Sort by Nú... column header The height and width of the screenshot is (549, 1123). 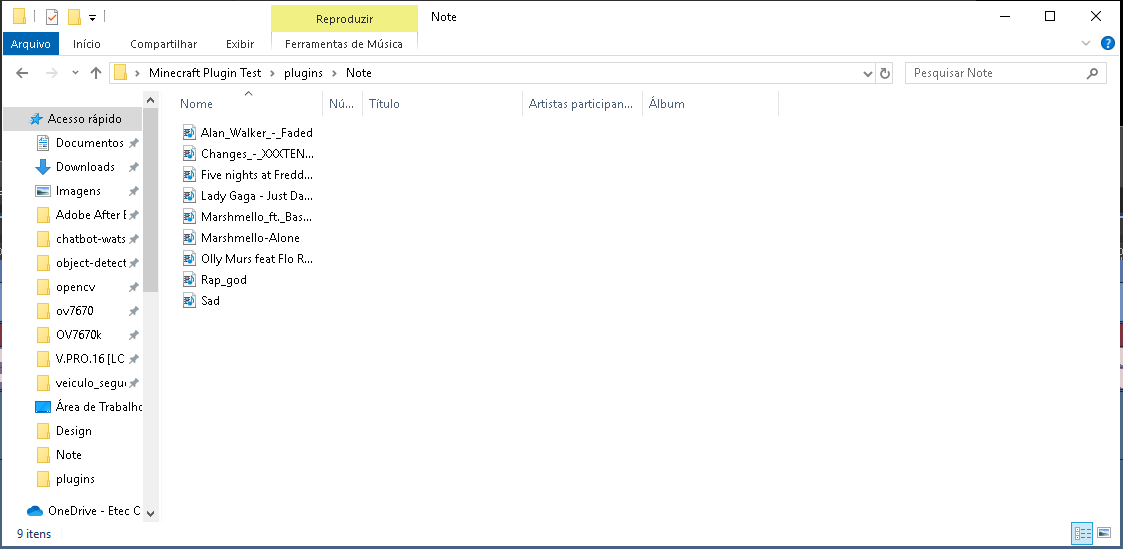tap(342, 104)
